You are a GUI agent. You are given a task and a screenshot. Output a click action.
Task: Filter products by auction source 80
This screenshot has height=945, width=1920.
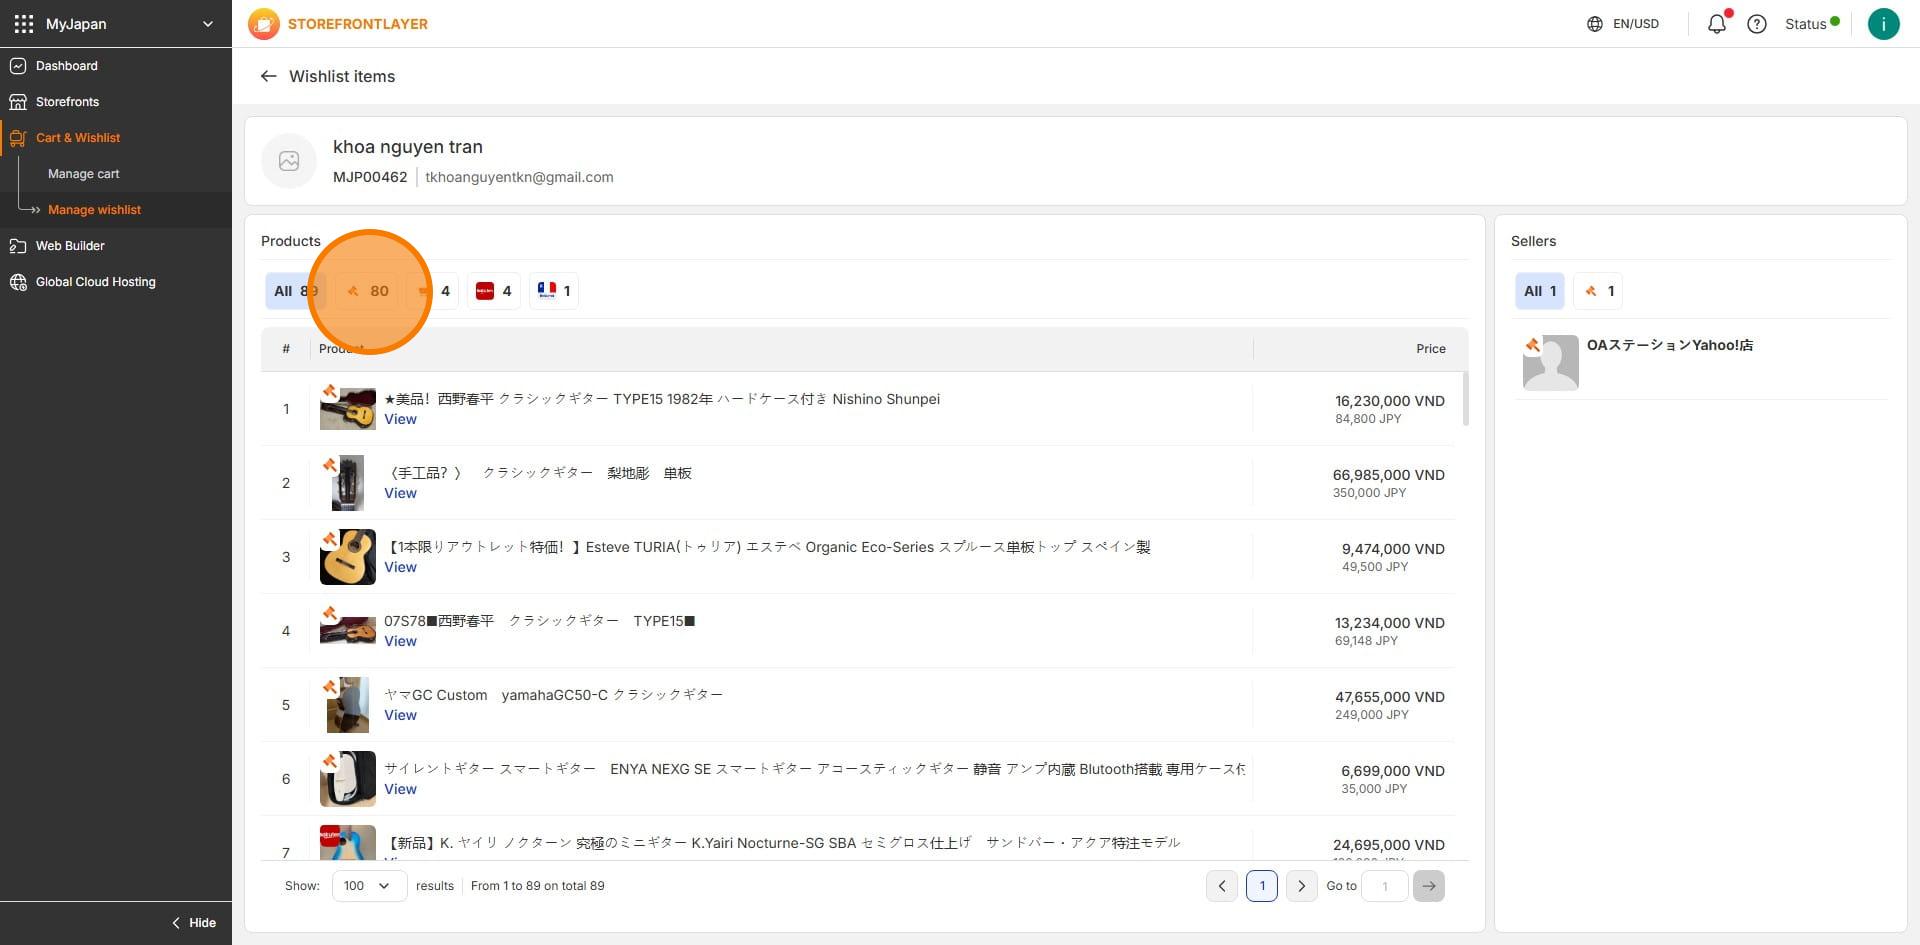[367, 291]
